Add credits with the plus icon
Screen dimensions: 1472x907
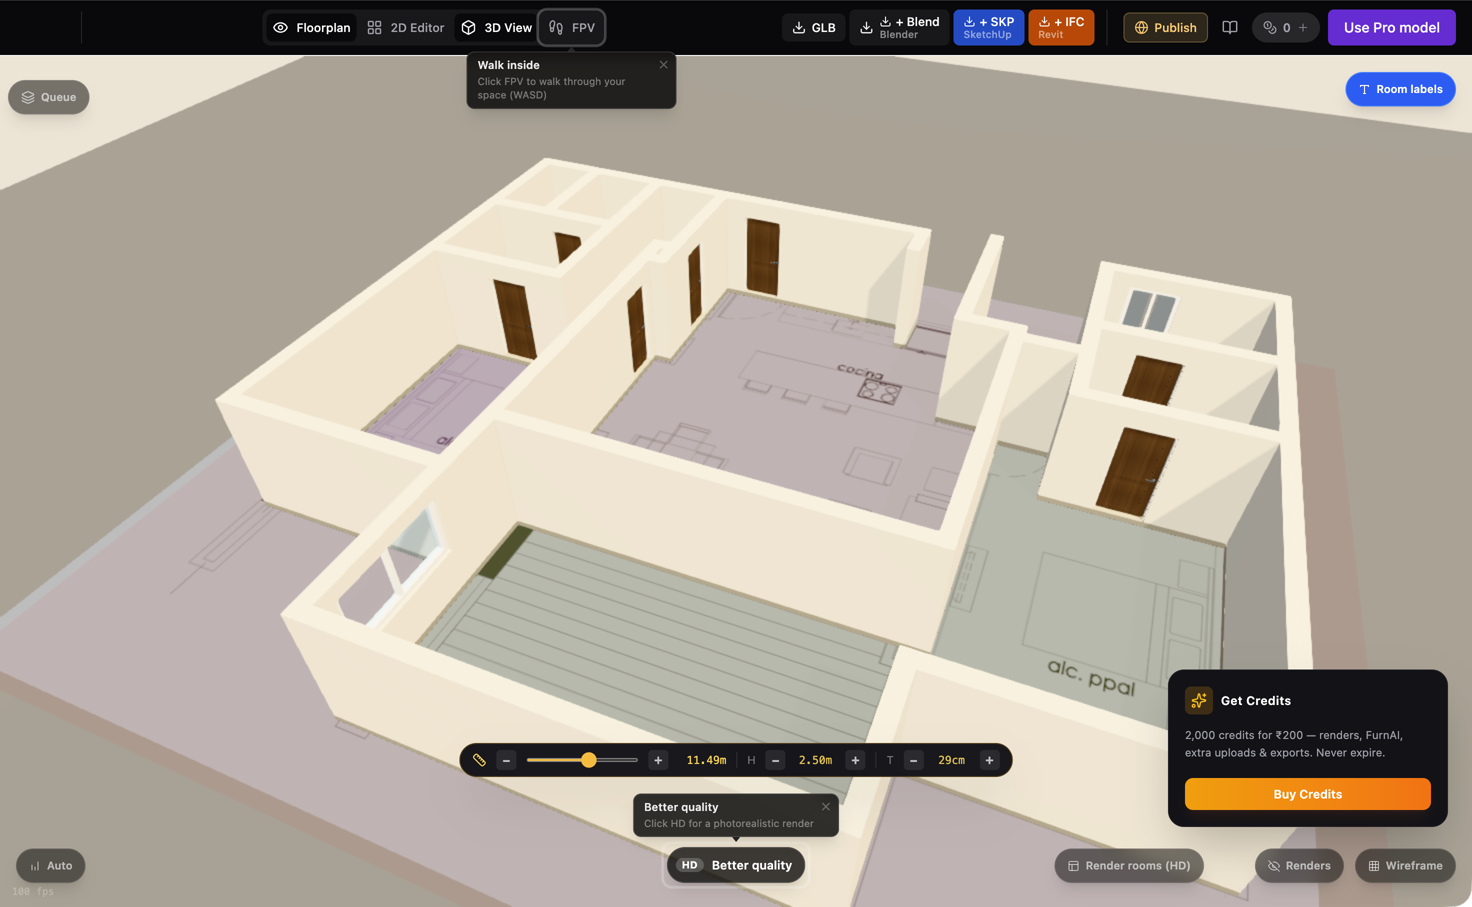pyautogui.click(x=1303, y=28)
